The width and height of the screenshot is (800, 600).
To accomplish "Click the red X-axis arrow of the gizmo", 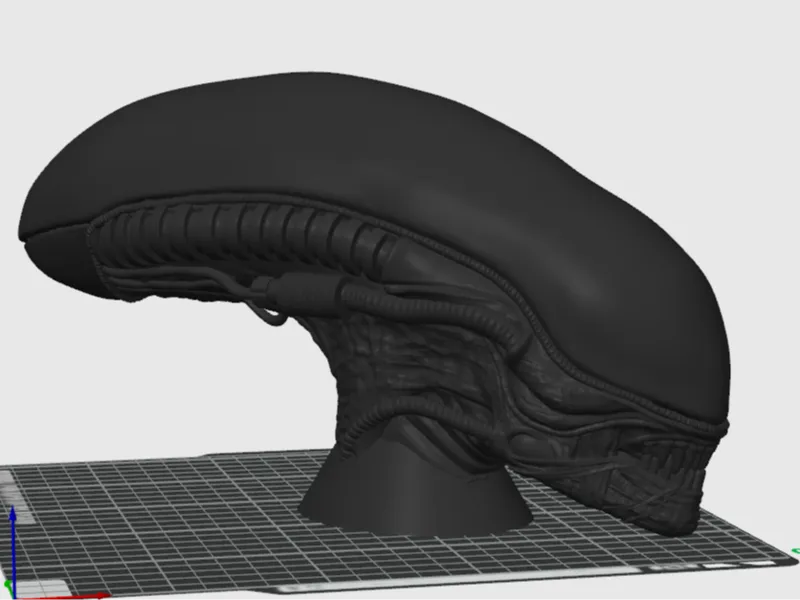I will [x=64, y=596].
